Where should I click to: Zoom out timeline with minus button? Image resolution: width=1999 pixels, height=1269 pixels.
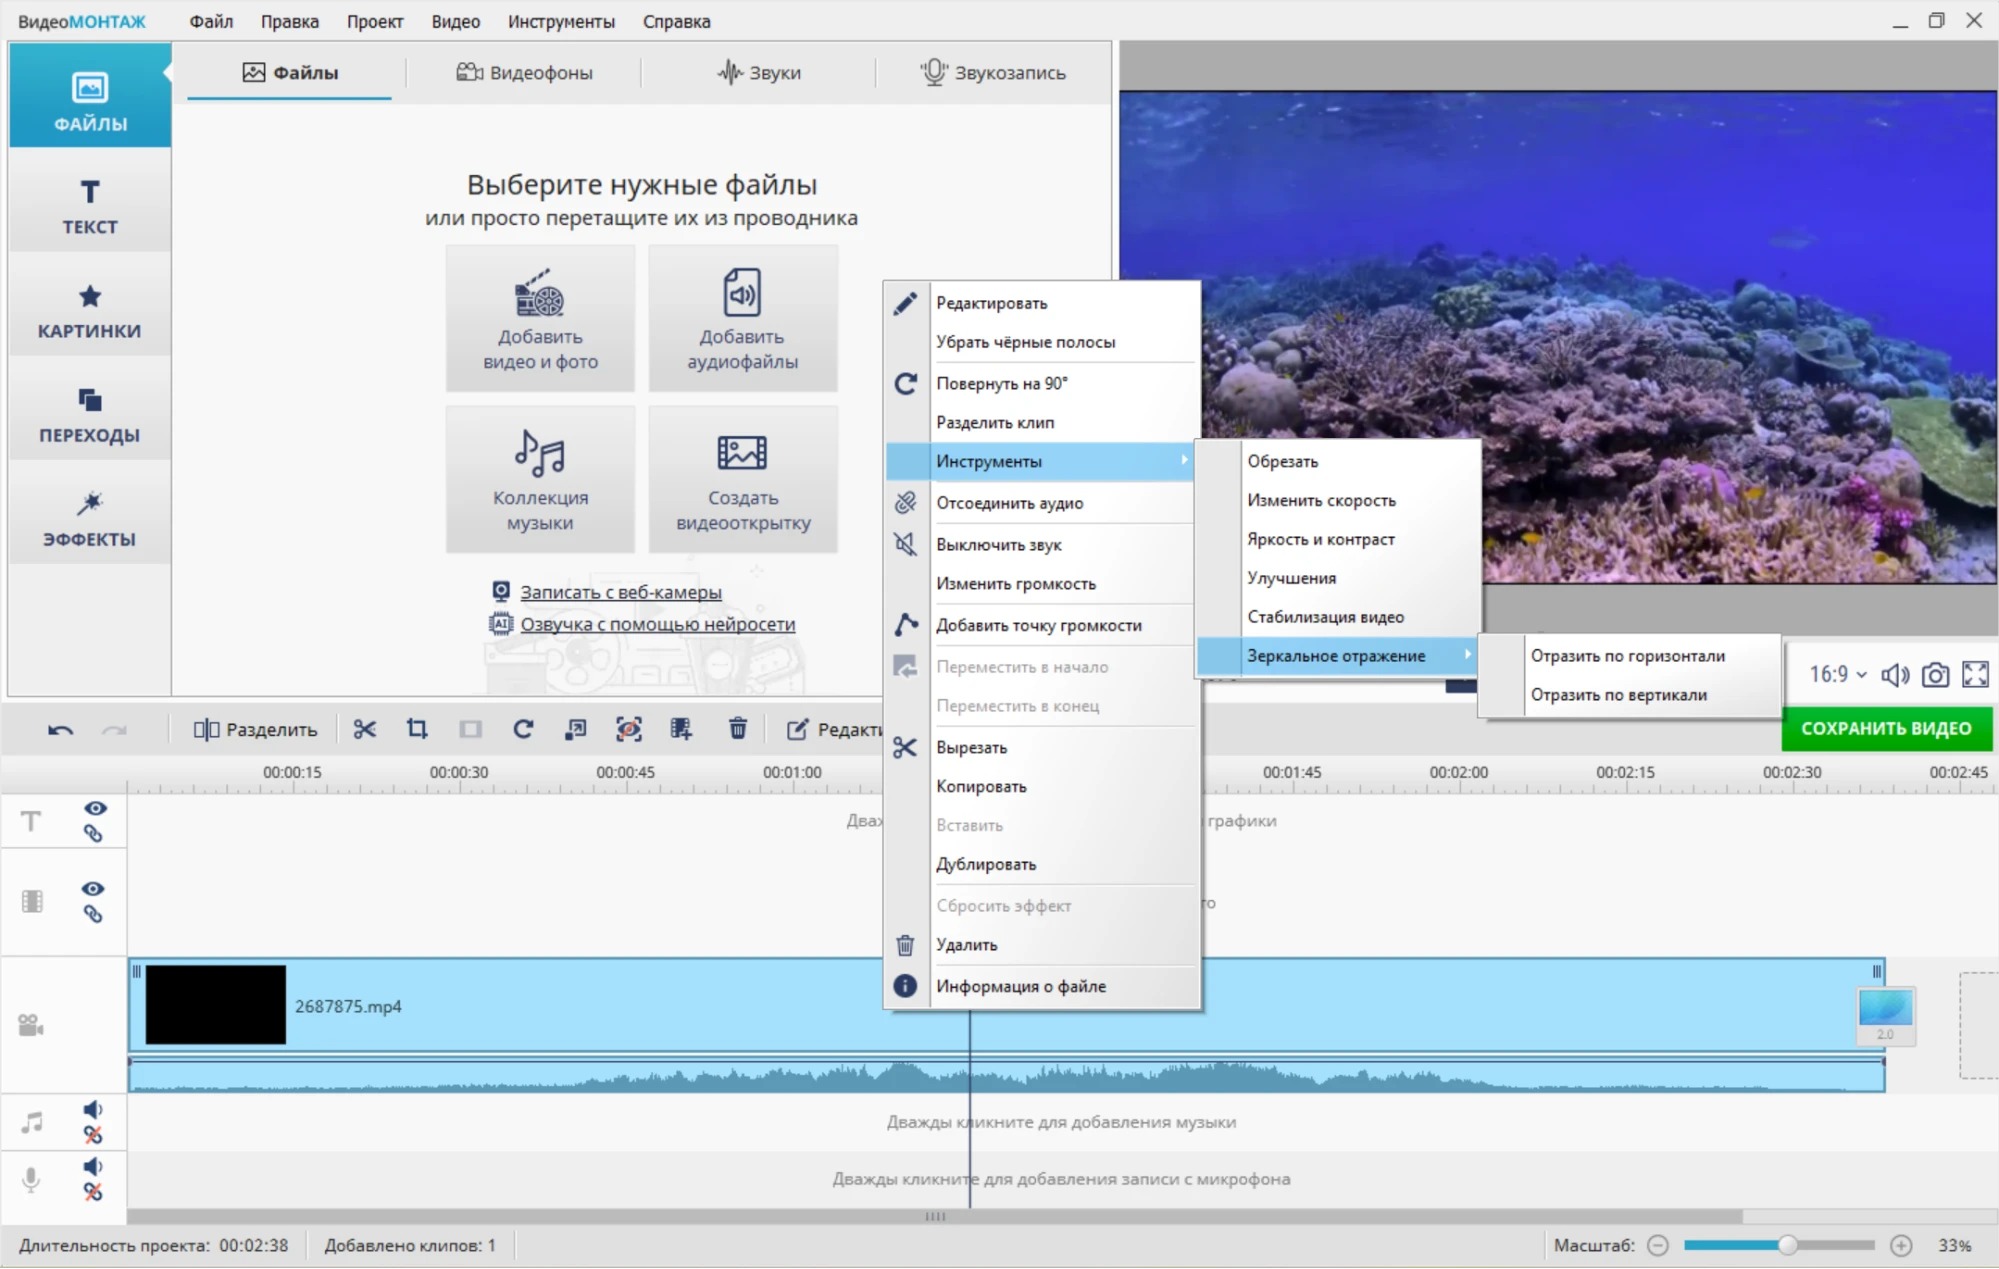click(1658, 1245)
